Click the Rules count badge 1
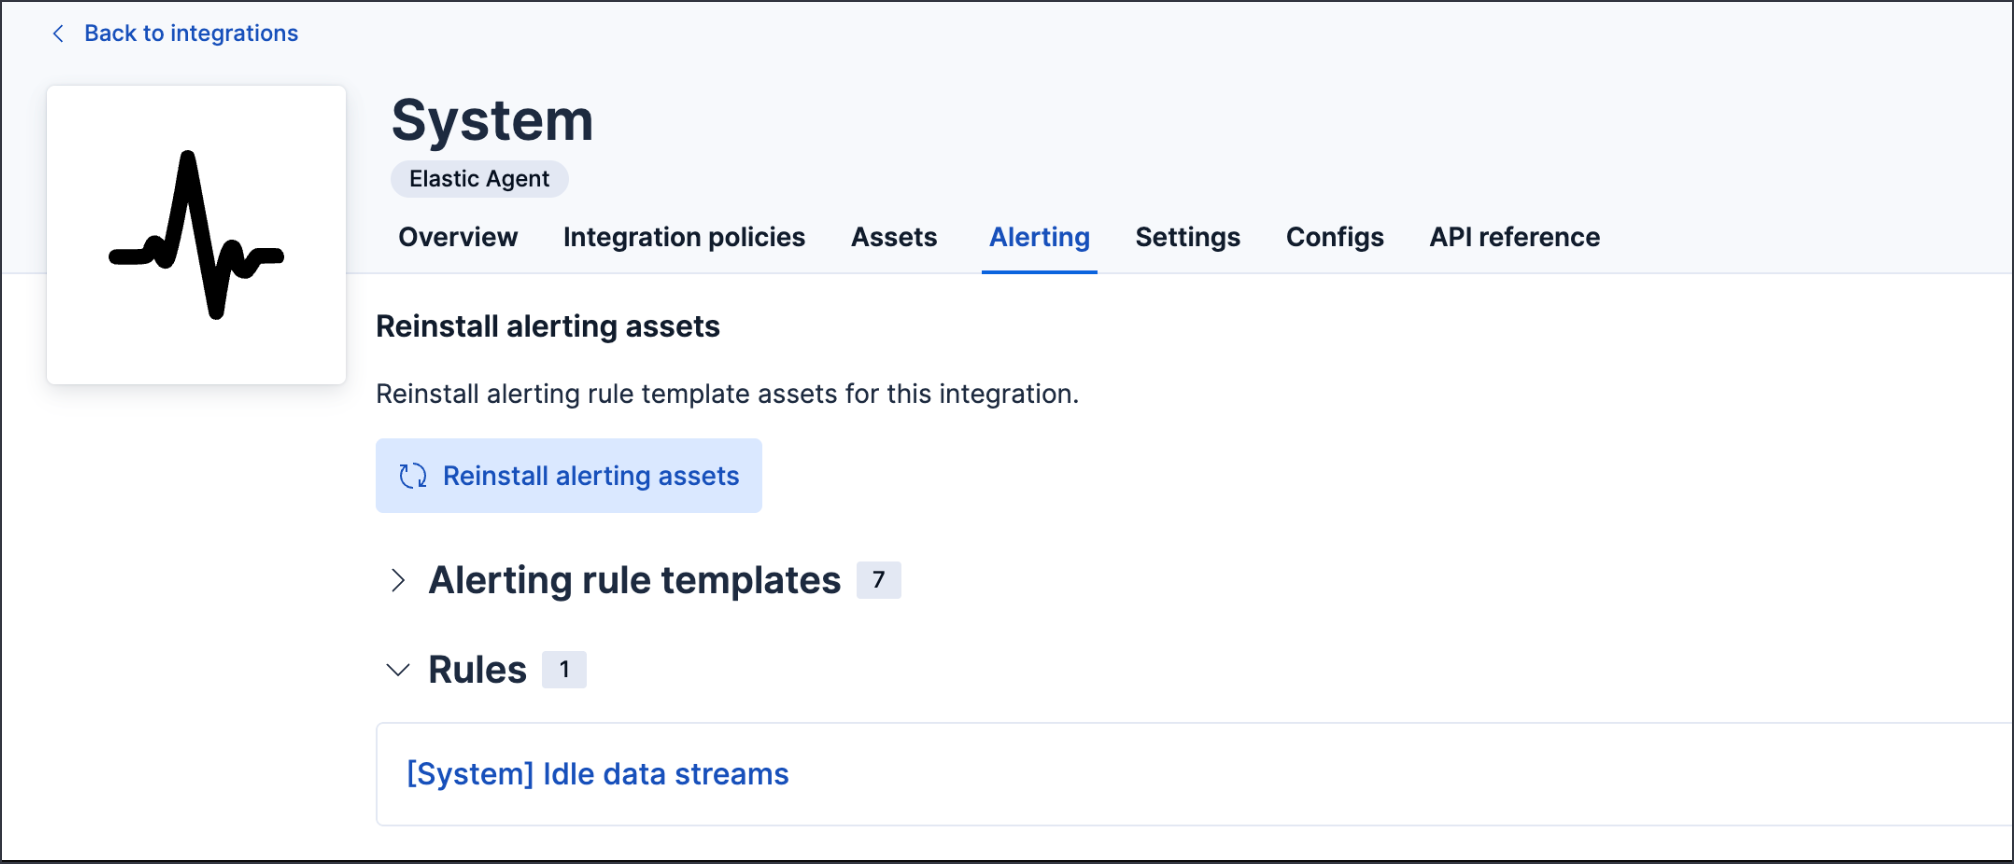The image size is (2014, 864). (564, 670)
